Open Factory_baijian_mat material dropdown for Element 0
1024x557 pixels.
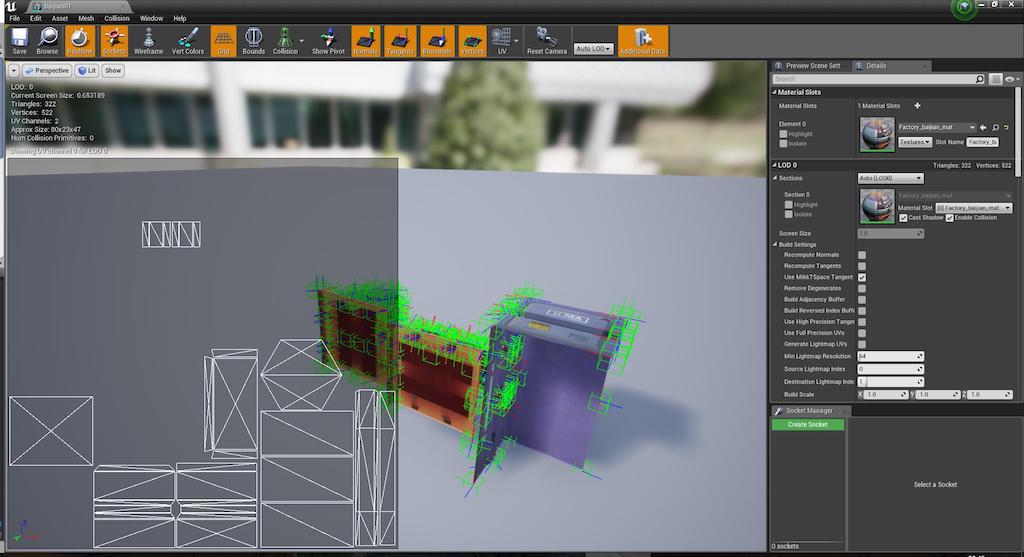936,127
